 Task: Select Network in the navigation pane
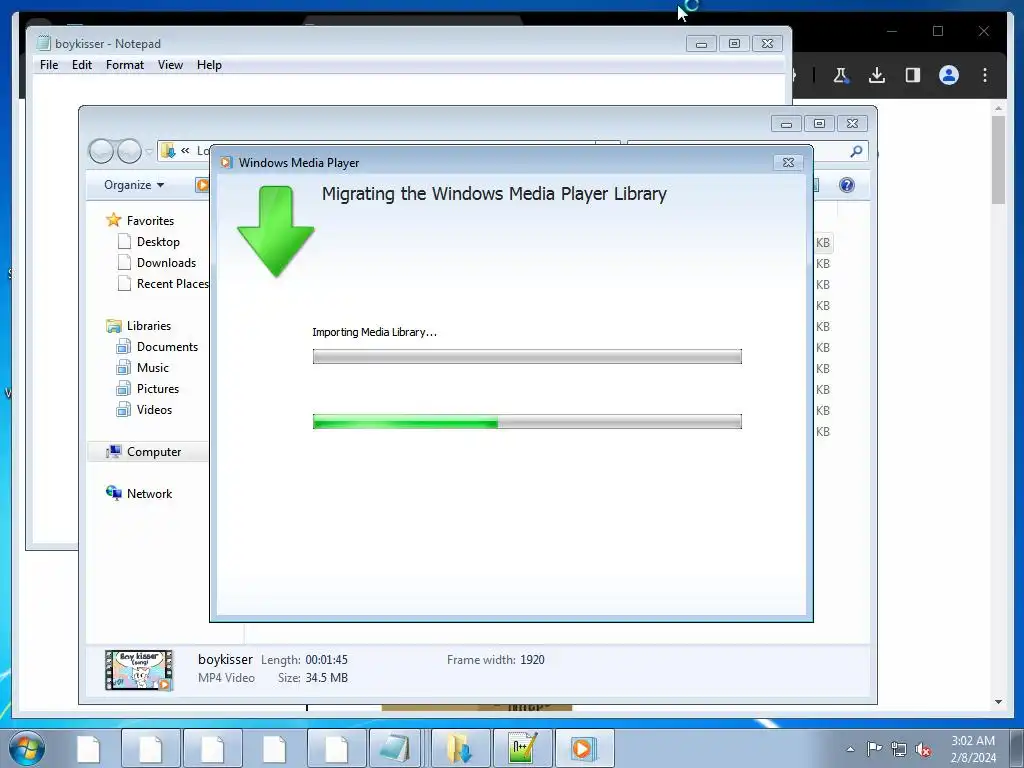pos(150,493)
